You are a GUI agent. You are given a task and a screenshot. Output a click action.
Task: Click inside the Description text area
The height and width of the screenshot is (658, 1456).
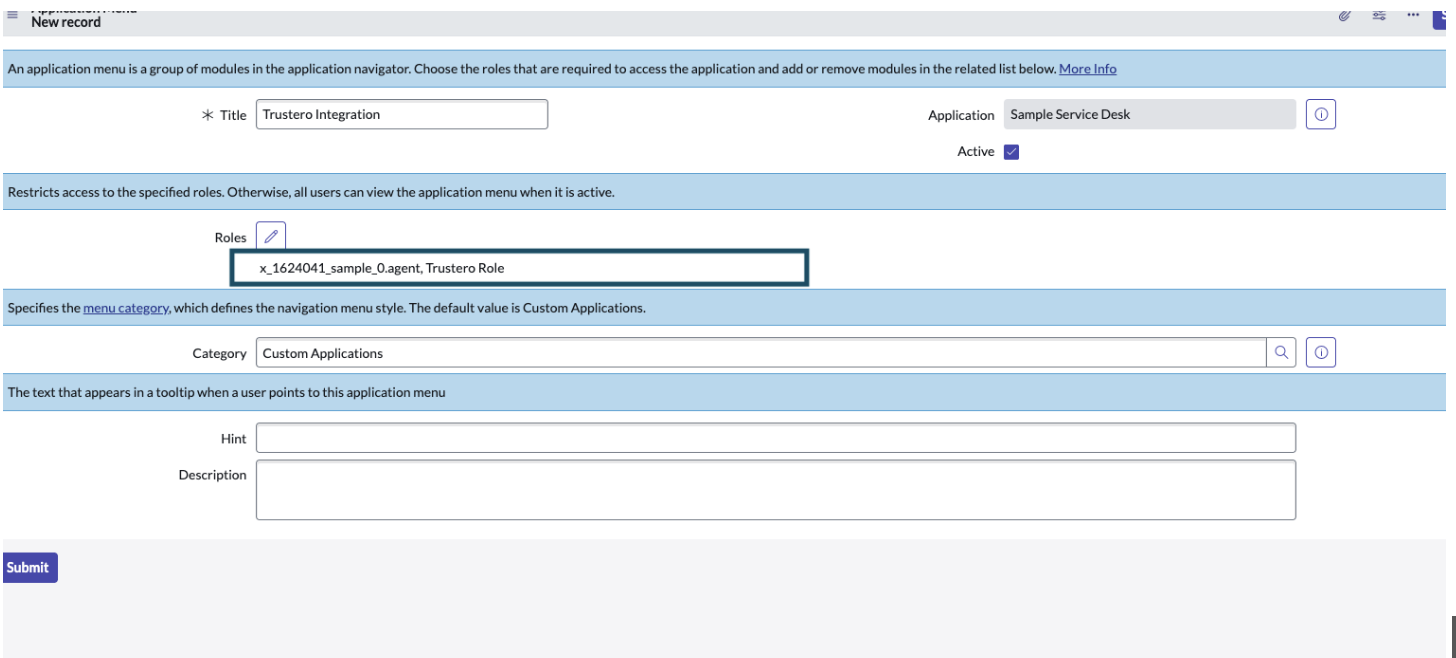tap(775, 490)
